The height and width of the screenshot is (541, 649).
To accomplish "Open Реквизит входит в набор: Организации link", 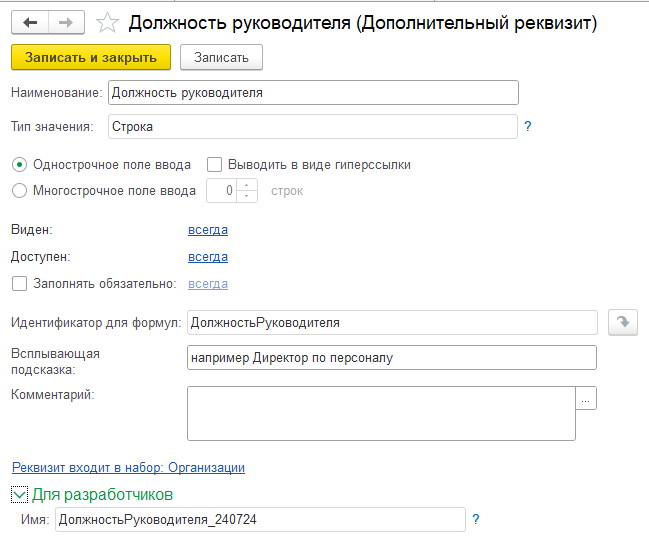I will pyautogui.click(x=128, y=467).
